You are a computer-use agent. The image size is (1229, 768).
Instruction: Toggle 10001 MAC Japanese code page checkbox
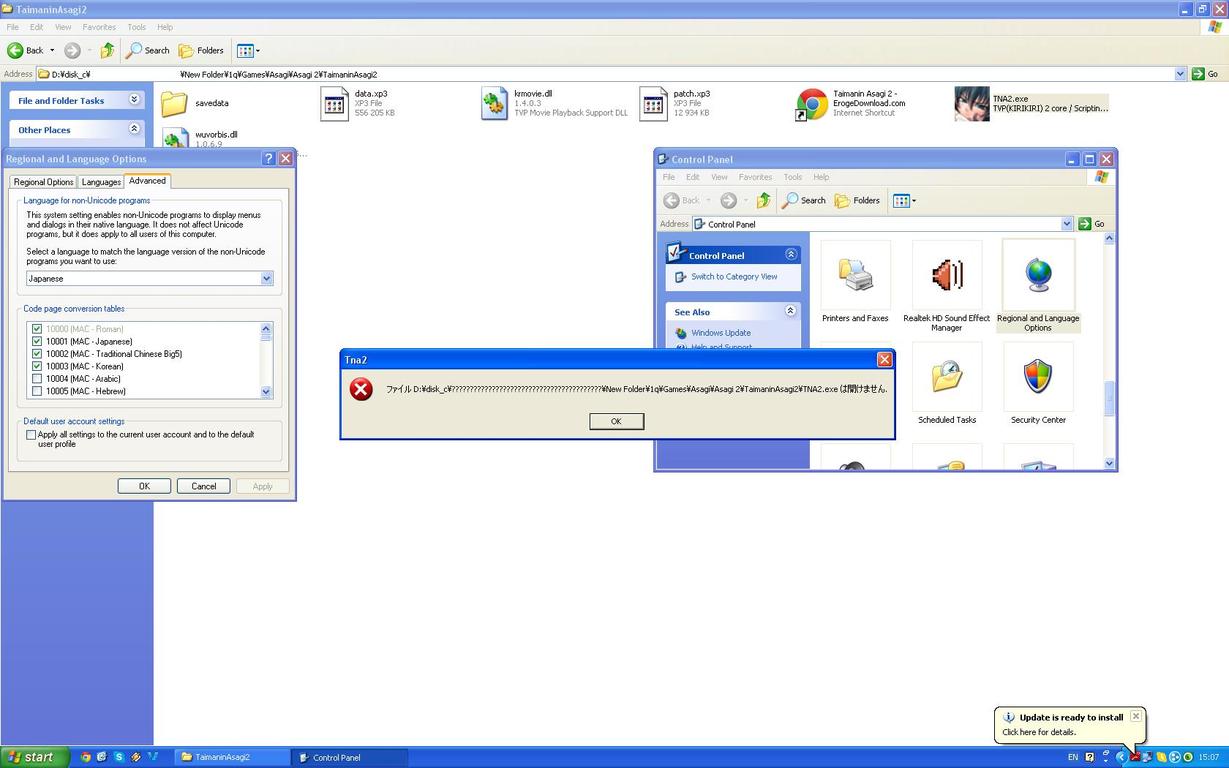(x=37, y=341)
